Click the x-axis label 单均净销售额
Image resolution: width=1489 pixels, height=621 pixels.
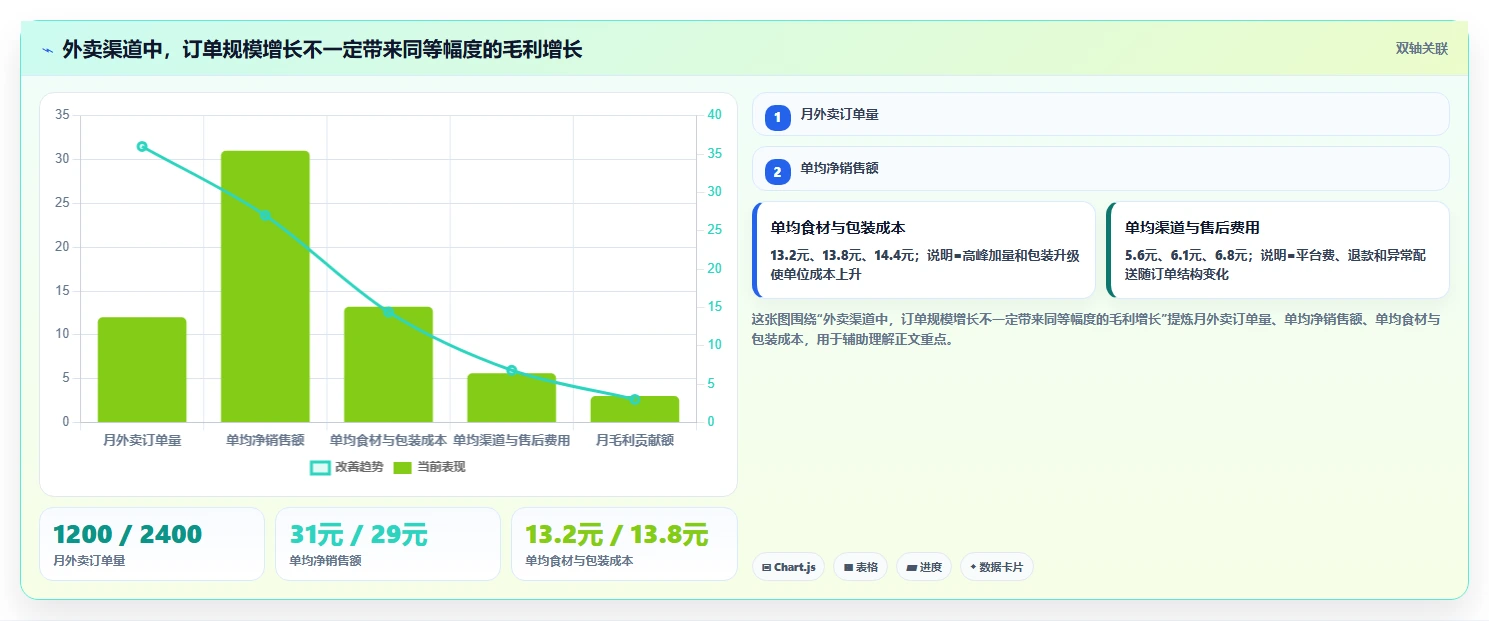265,440
